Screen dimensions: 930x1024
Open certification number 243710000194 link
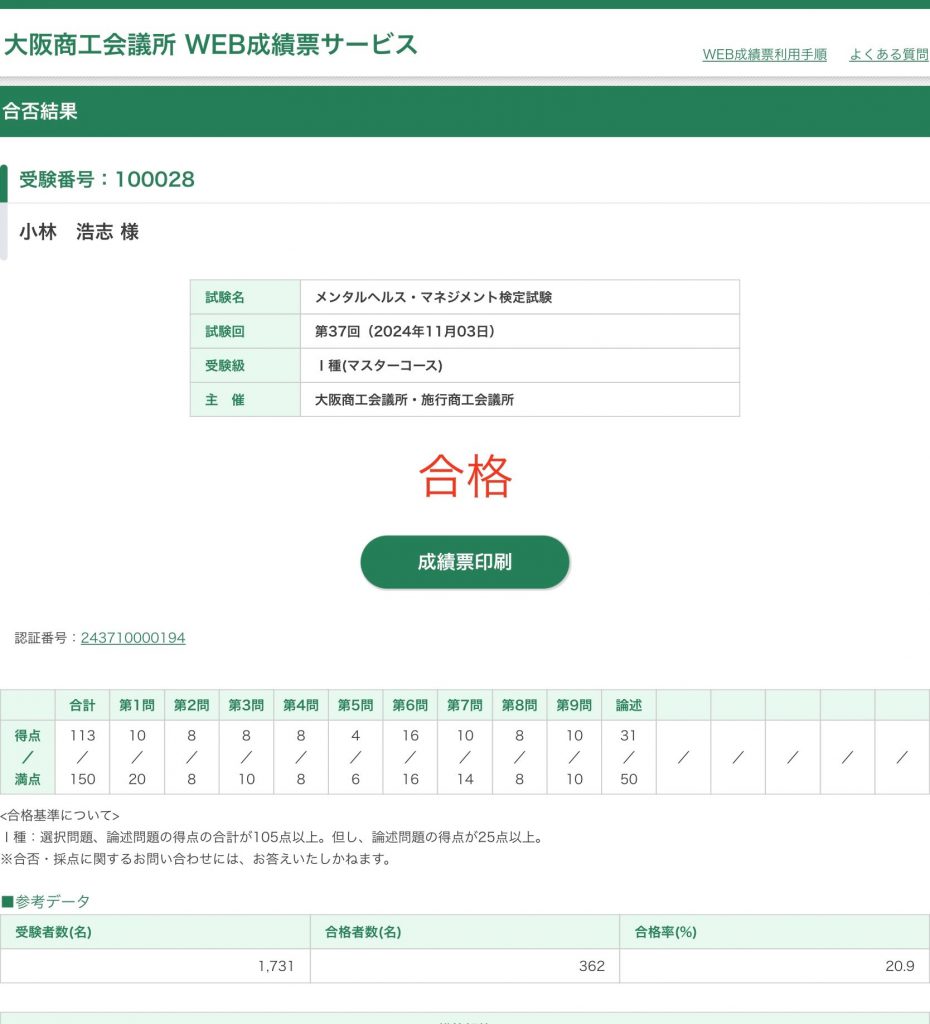click(133, 638)
